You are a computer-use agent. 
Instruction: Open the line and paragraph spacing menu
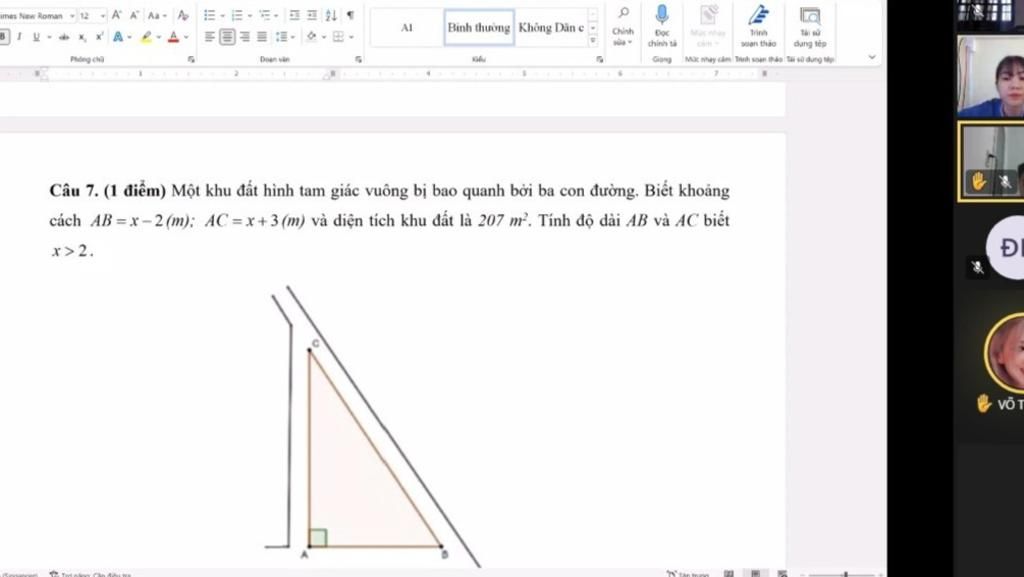pyautogui.click(x=283, y=37)
